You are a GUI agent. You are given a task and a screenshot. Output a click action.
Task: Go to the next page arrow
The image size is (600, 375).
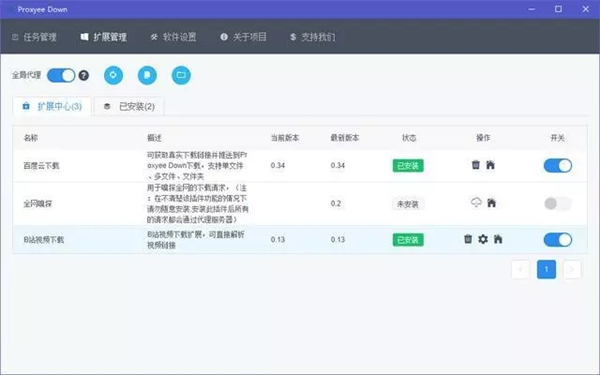pos(572,269)
